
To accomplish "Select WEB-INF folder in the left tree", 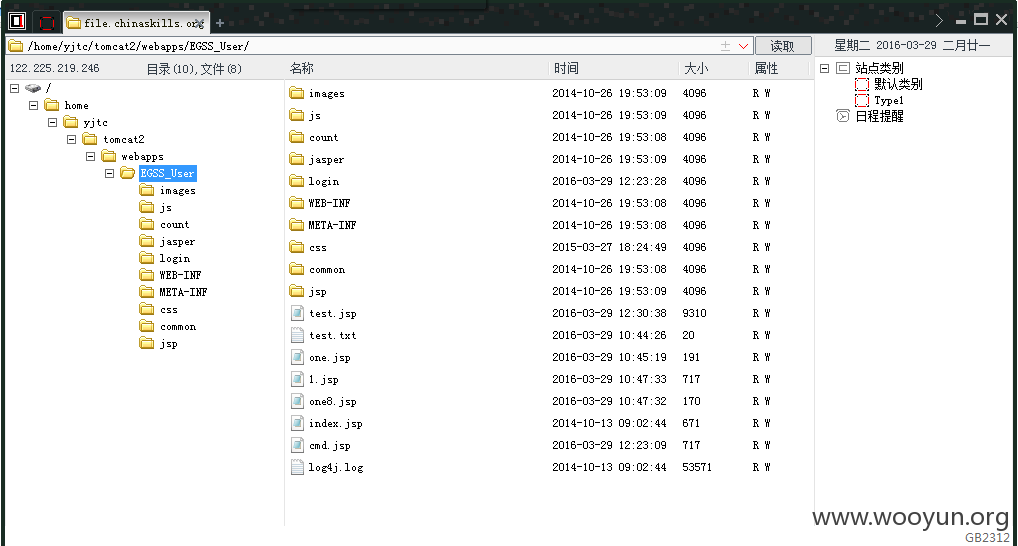I will click(x=180, y=275).
